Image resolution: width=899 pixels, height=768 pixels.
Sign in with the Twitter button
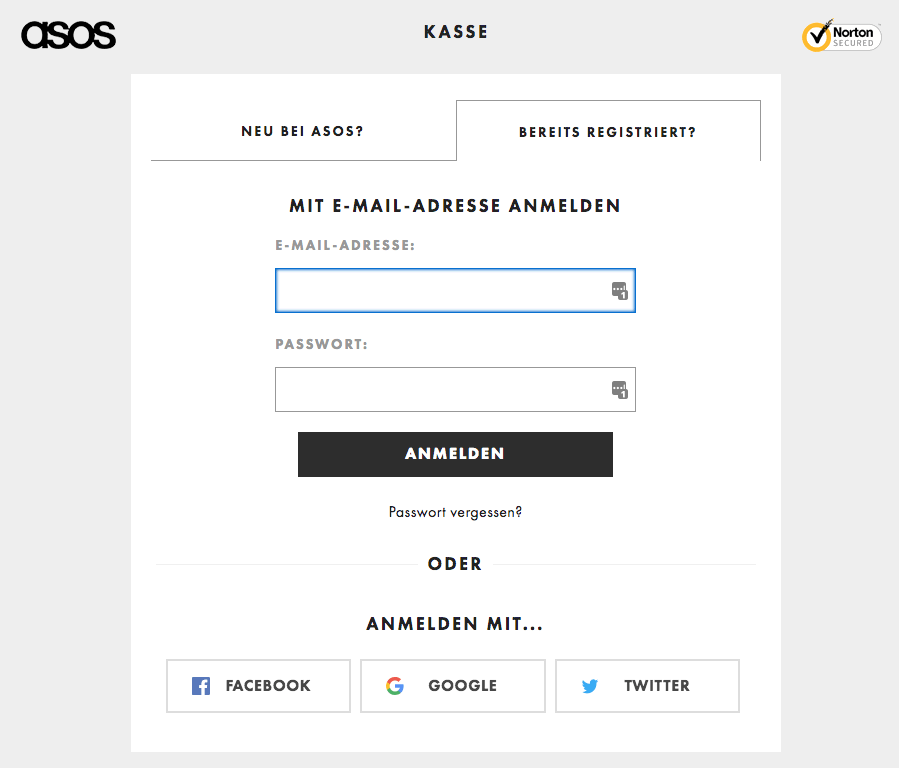coord(647,685)
